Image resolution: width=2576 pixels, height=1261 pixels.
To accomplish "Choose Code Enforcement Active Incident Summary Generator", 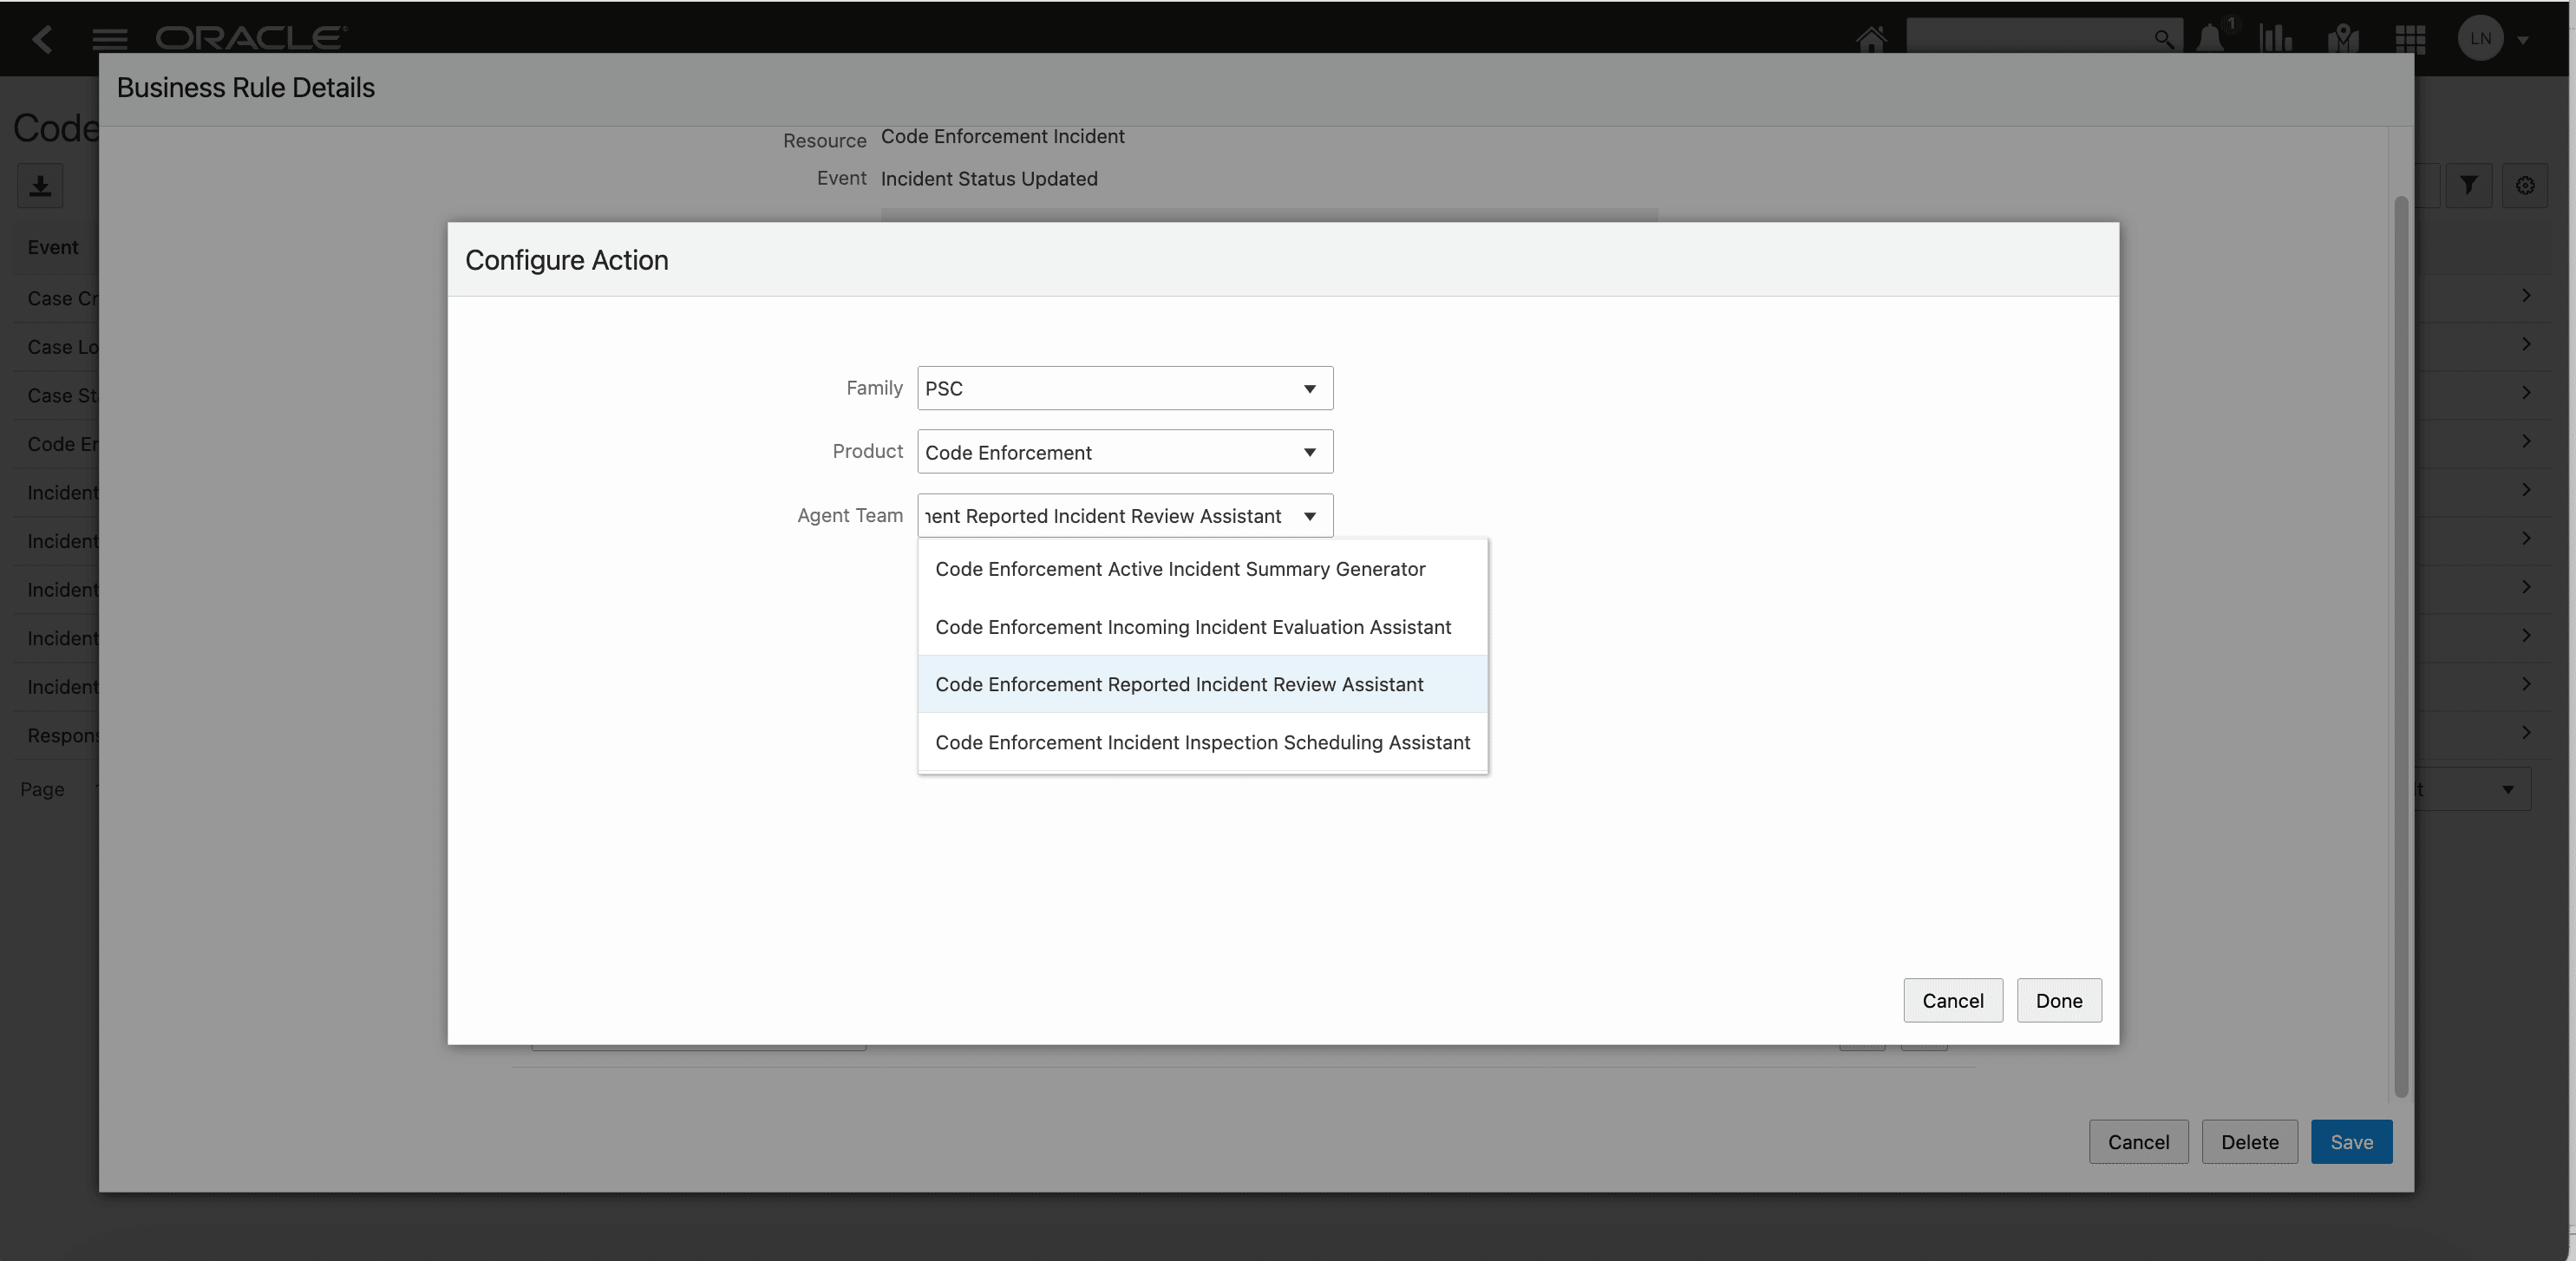I will pyautogui.click(x=1203, y=569).
